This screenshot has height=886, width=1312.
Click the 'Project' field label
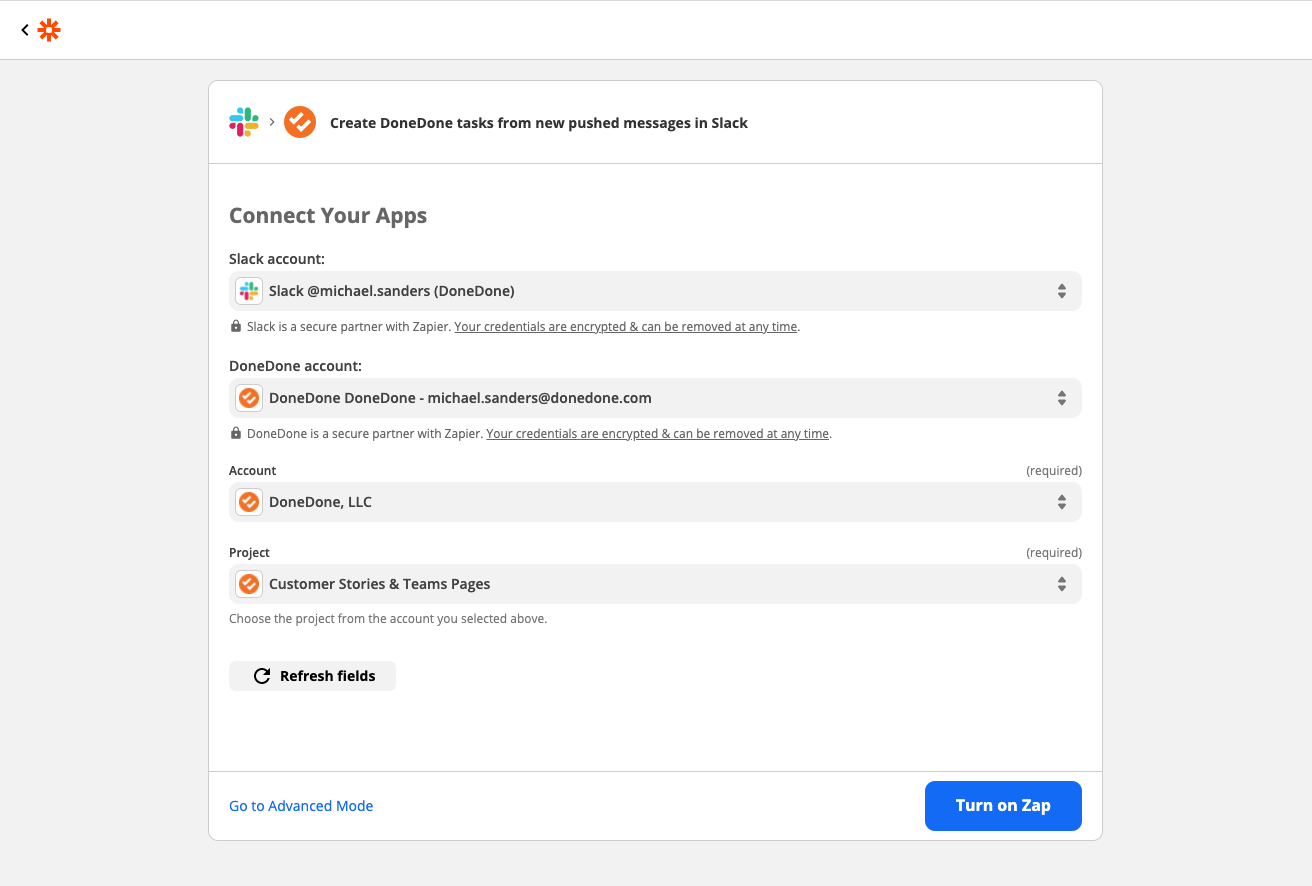[249, 553]
